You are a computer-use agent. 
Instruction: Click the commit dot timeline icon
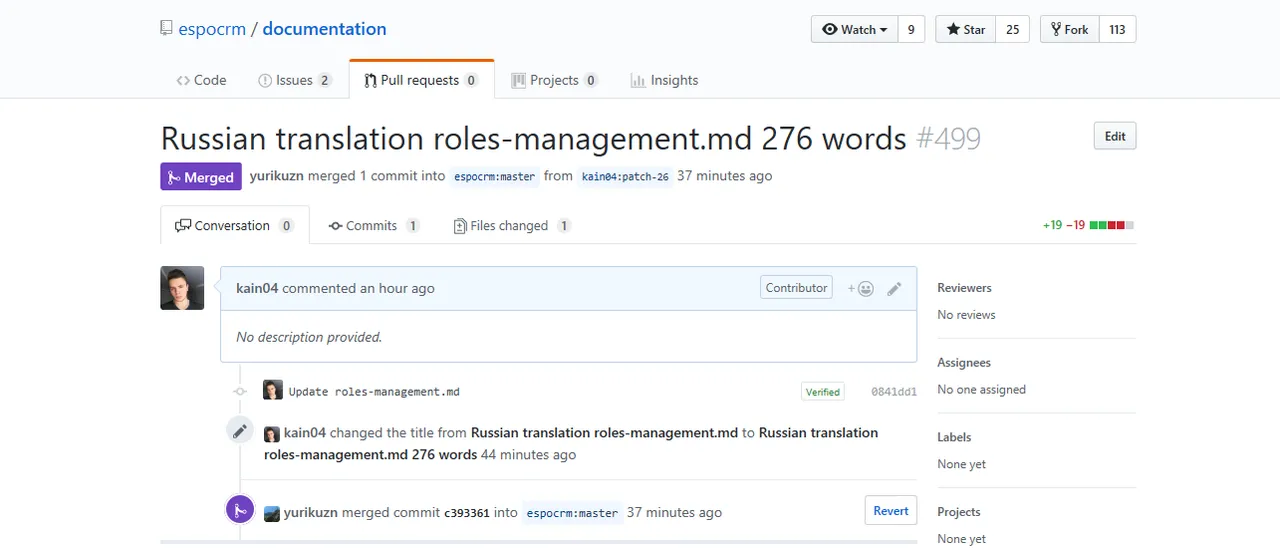[x=239, y=392]
